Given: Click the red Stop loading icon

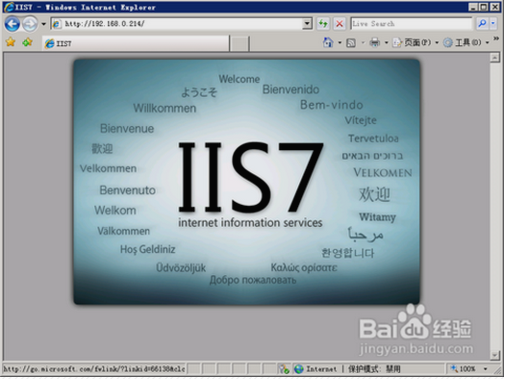Looking at the screenshot, I should tap(339, 24).
